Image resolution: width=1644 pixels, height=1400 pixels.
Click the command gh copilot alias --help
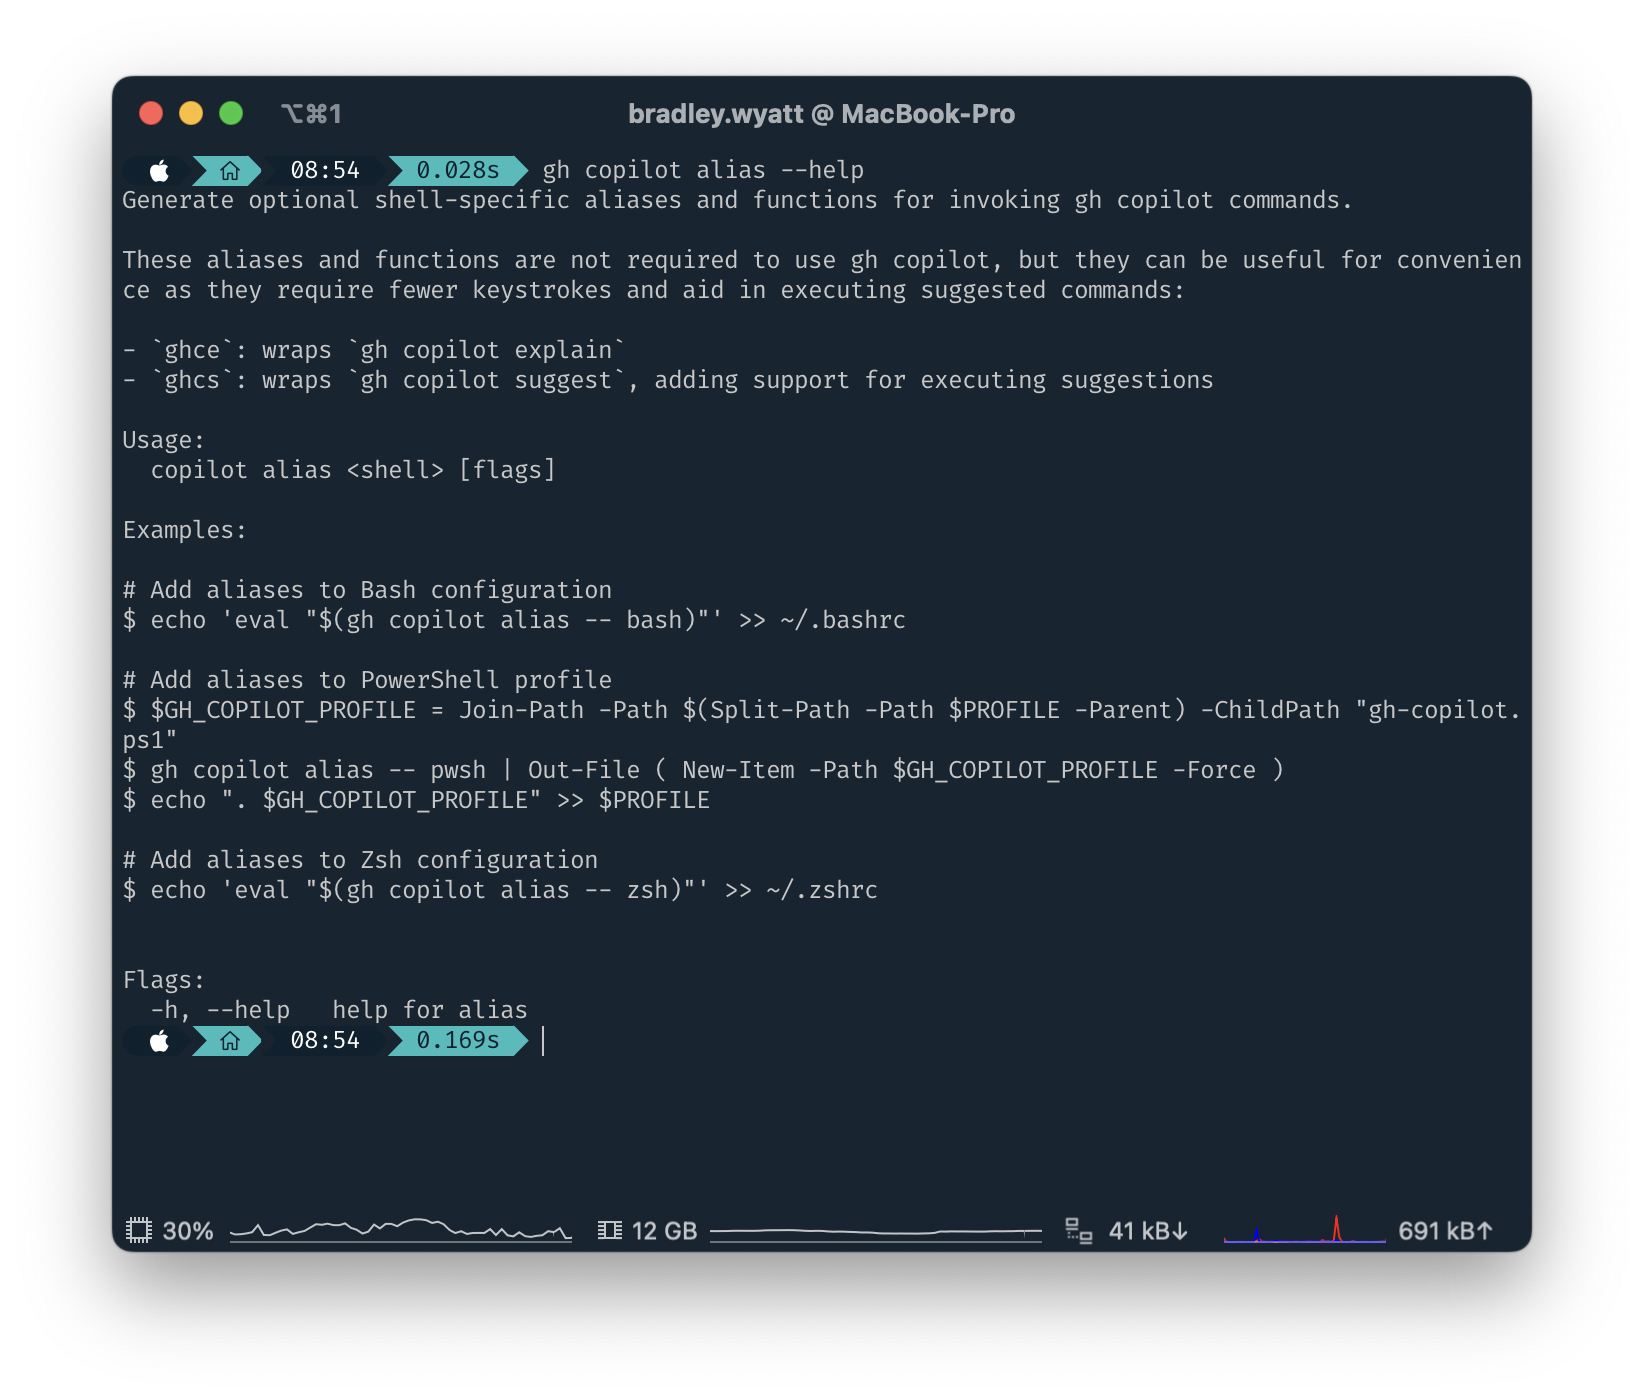point(703,171)
